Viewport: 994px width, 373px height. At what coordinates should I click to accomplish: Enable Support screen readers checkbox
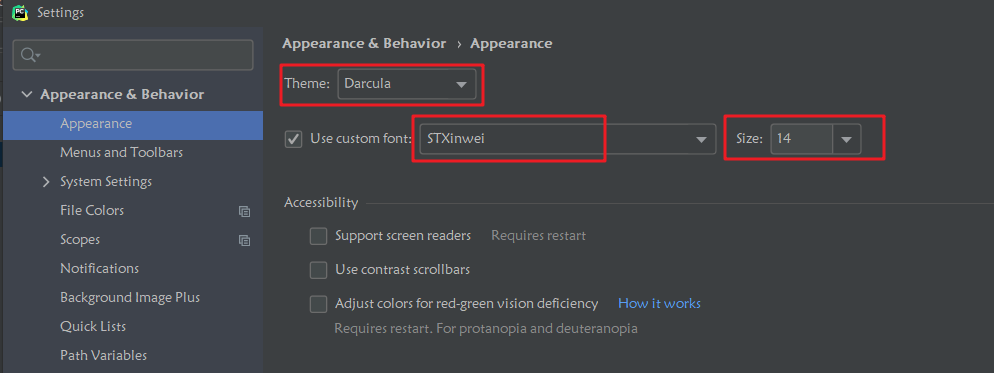pyautogui.click(x=318, y=236)
